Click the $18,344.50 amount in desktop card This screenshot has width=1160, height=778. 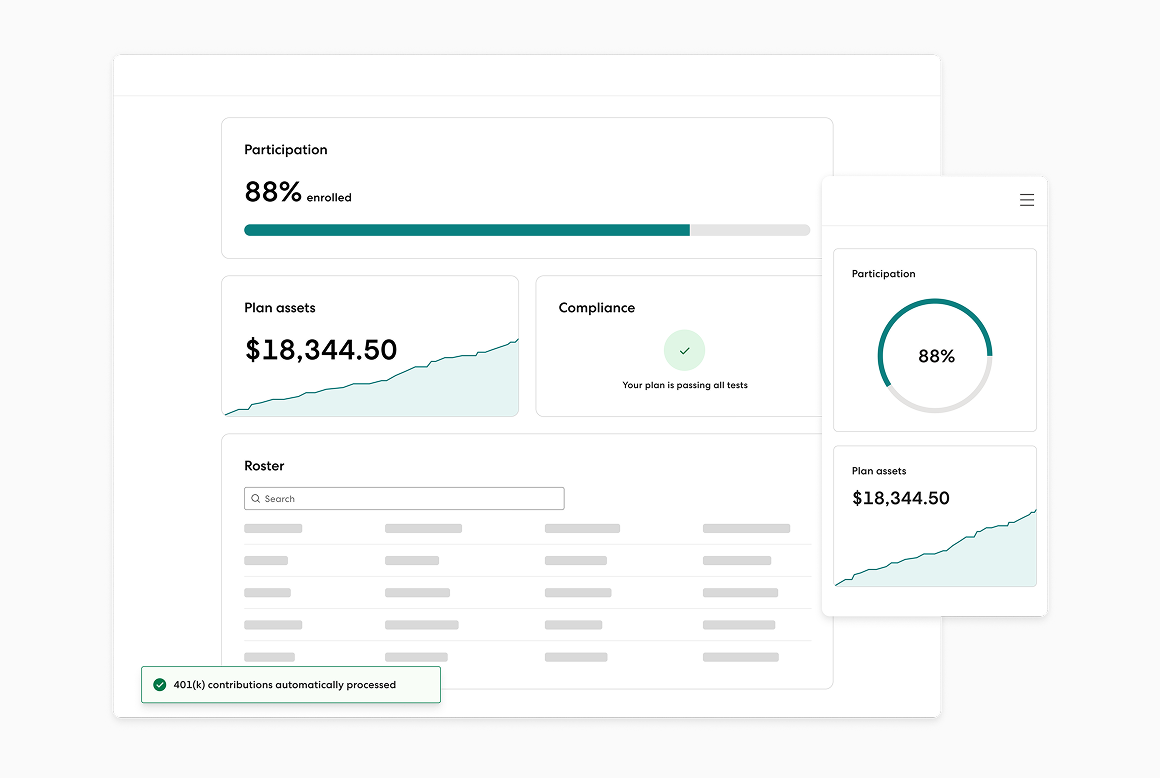[321, 350]
